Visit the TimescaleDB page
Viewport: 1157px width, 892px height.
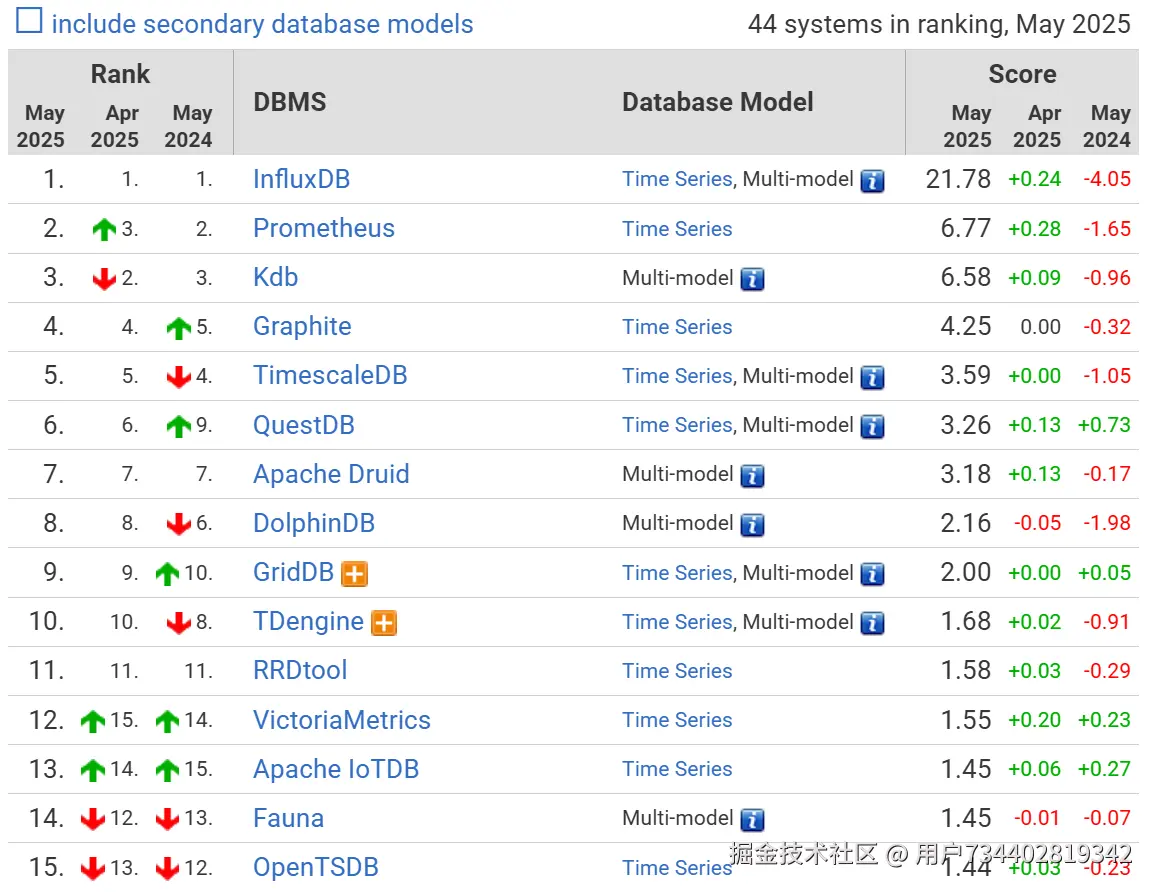[330, 376]
